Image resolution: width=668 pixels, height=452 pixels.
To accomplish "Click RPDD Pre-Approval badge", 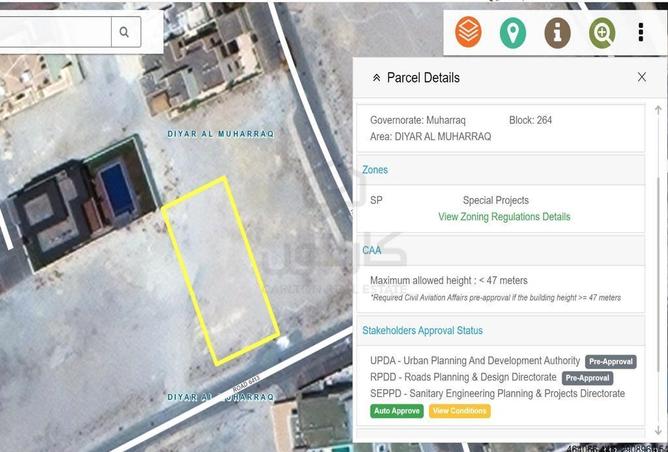I will click(587, 378).
